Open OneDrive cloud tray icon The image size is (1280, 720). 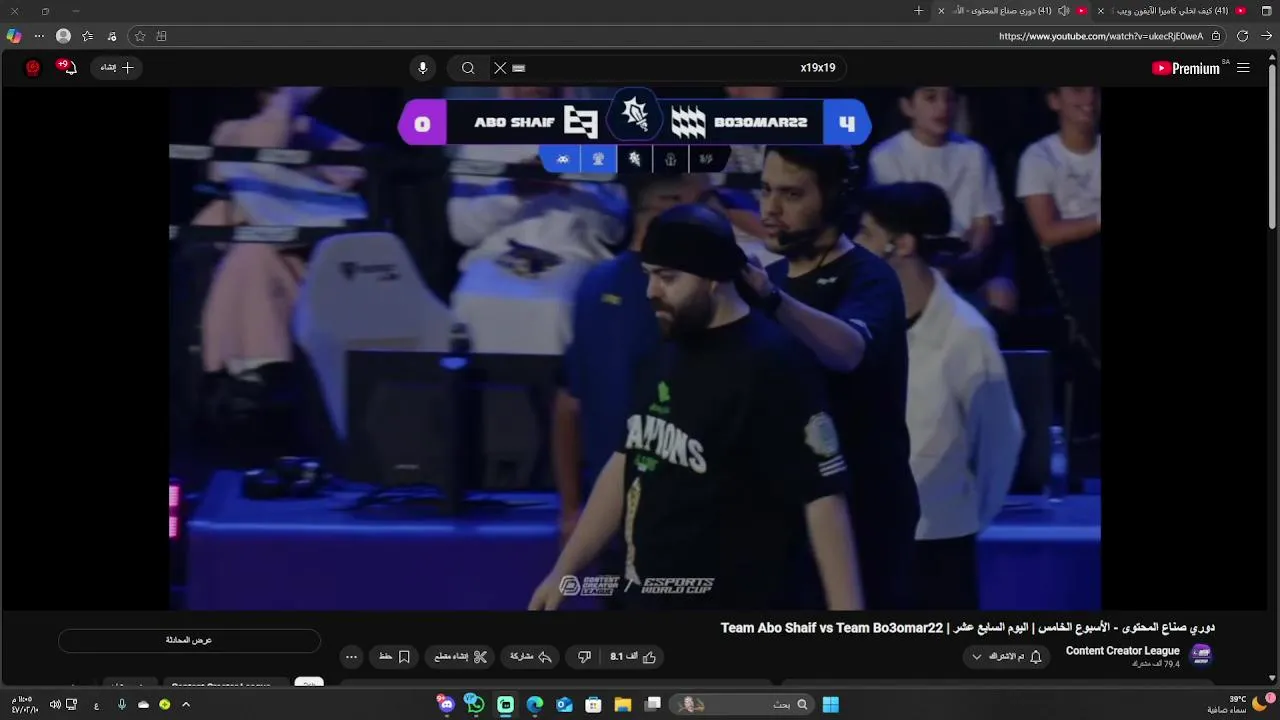pyautogui.click(x=143, y=705)
